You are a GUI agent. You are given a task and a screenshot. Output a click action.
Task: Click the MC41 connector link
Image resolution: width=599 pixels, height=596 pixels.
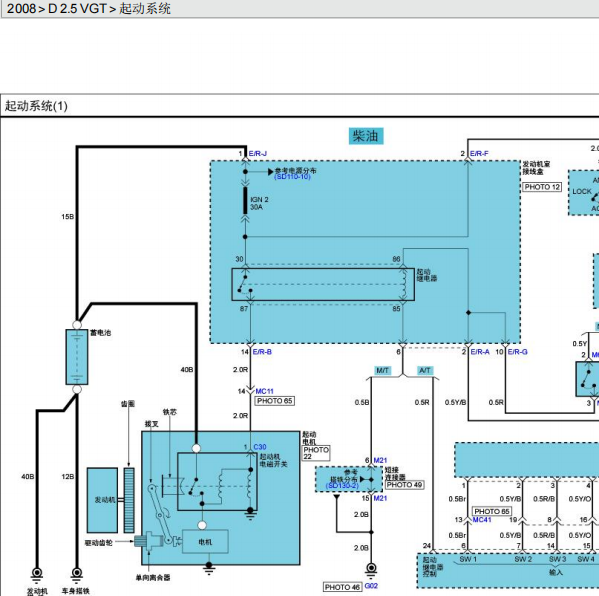(482, 520)
